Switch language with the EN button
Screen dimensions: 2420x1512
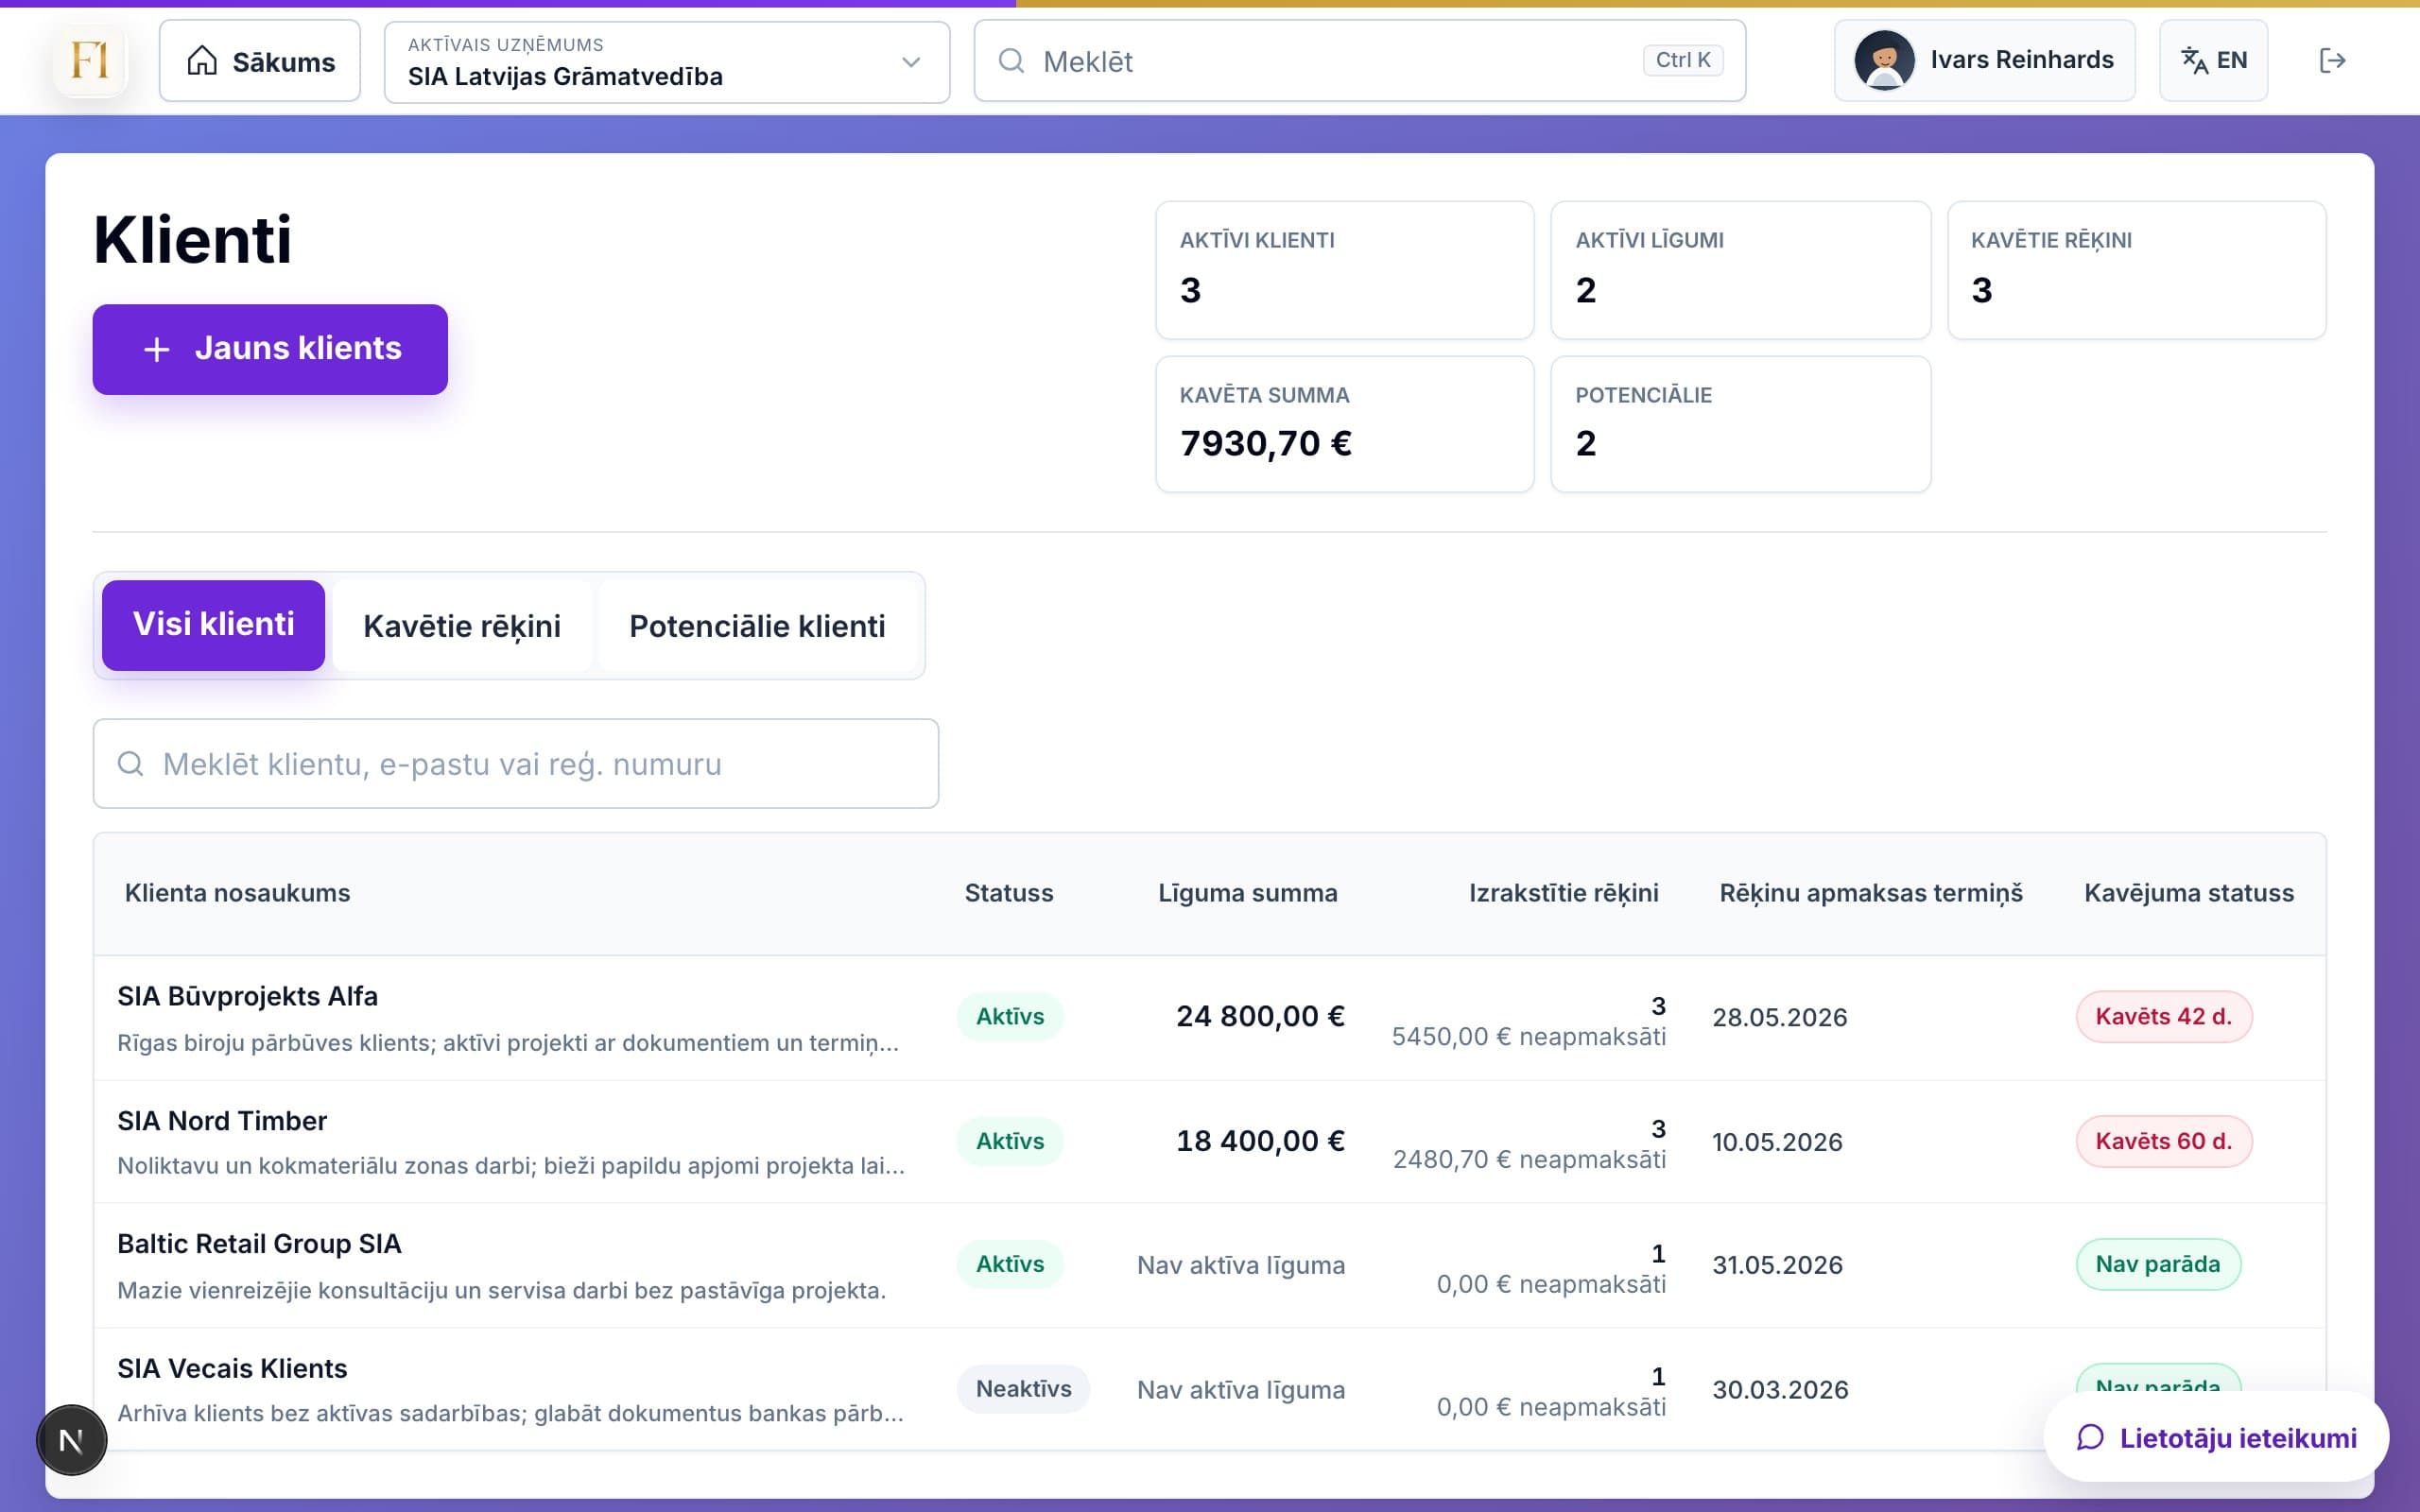[2213, 60]
